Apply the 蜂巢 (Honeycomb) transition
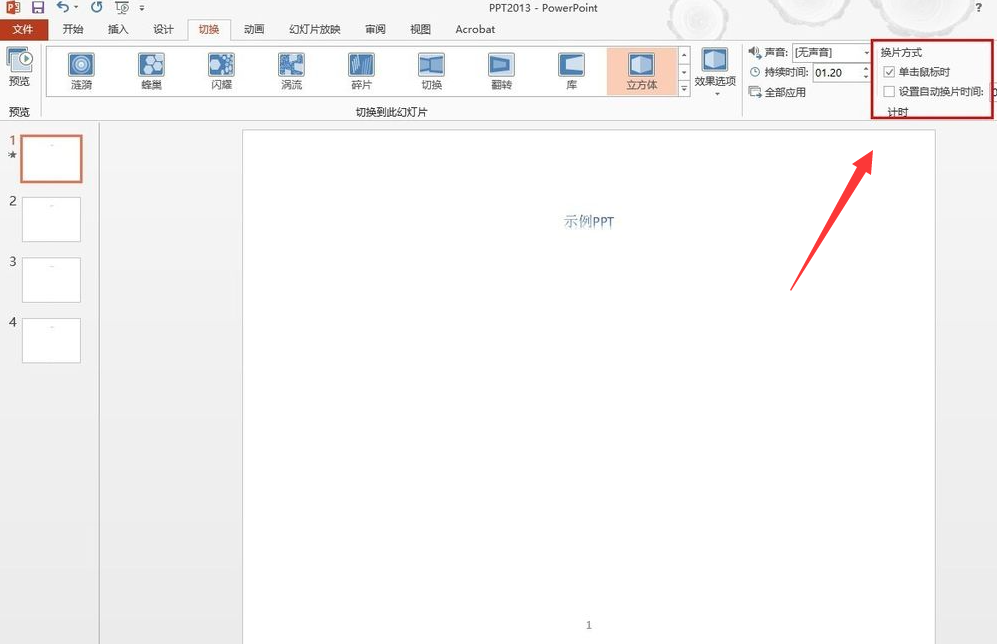This screenshot has height=644, width=997. coord(151,71)
